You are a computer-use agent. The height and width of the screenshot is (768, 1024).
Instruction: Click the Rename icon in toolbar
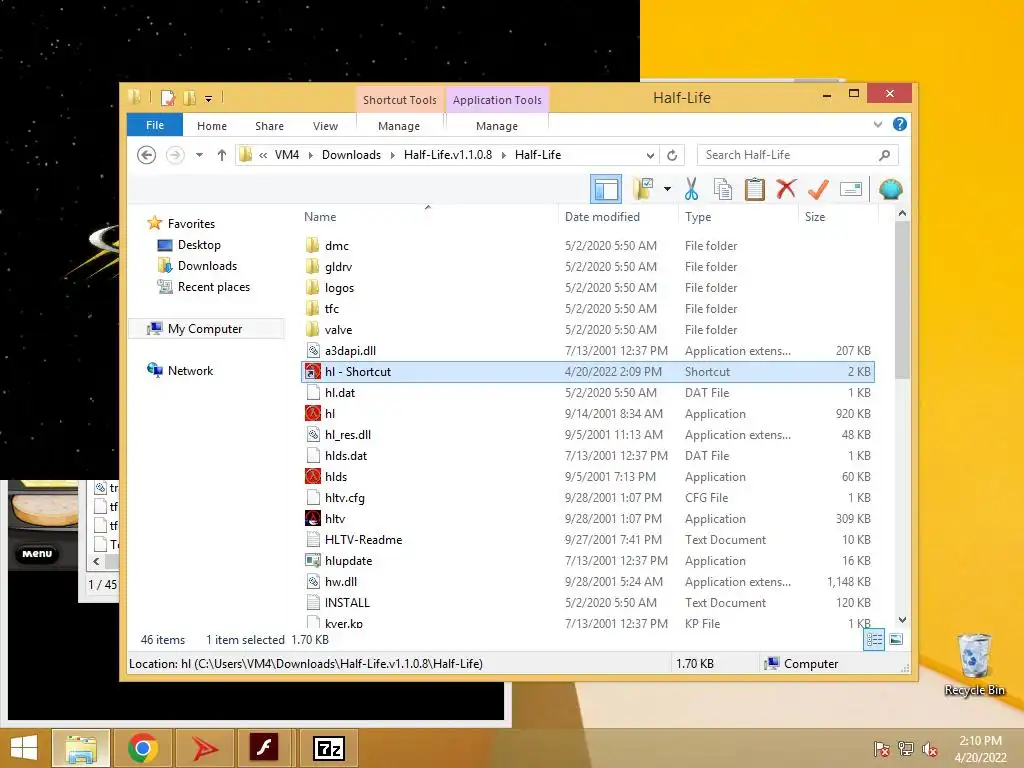coord(851,189)
